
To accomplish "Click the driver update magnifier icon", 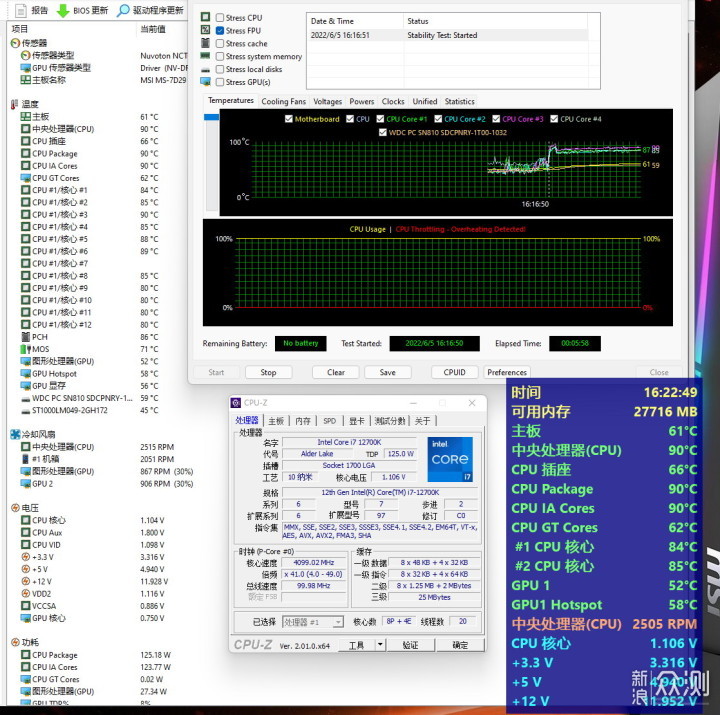I will [x=123, y=10].
